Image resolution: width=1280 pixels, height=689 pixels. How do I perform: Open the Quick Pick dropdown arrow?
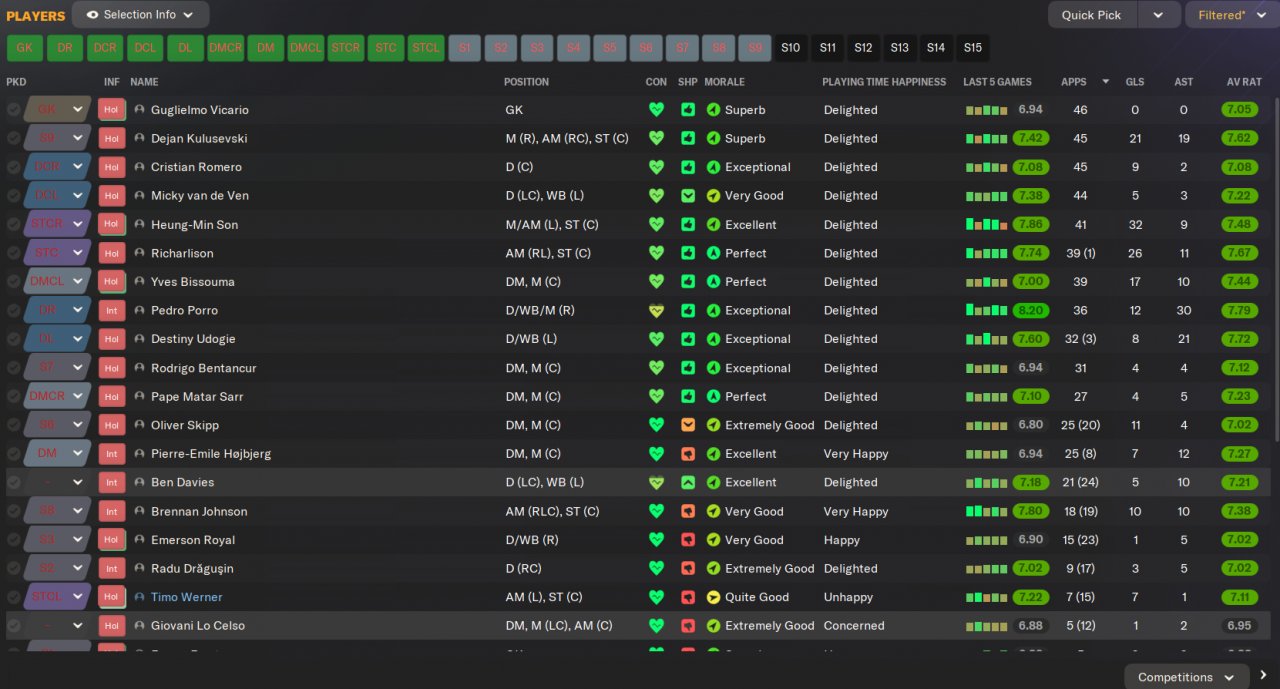tap(1158, 15)
